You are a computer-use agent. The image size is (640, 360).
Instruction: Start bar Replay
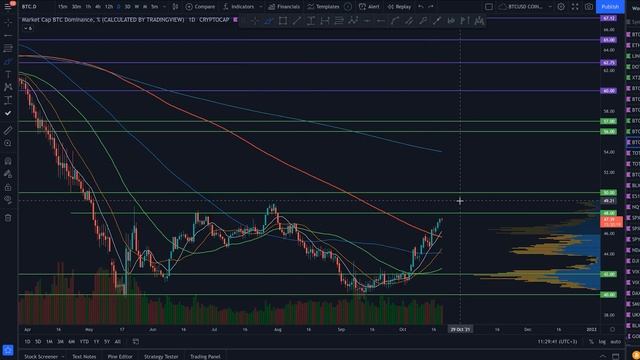(399, 7)
